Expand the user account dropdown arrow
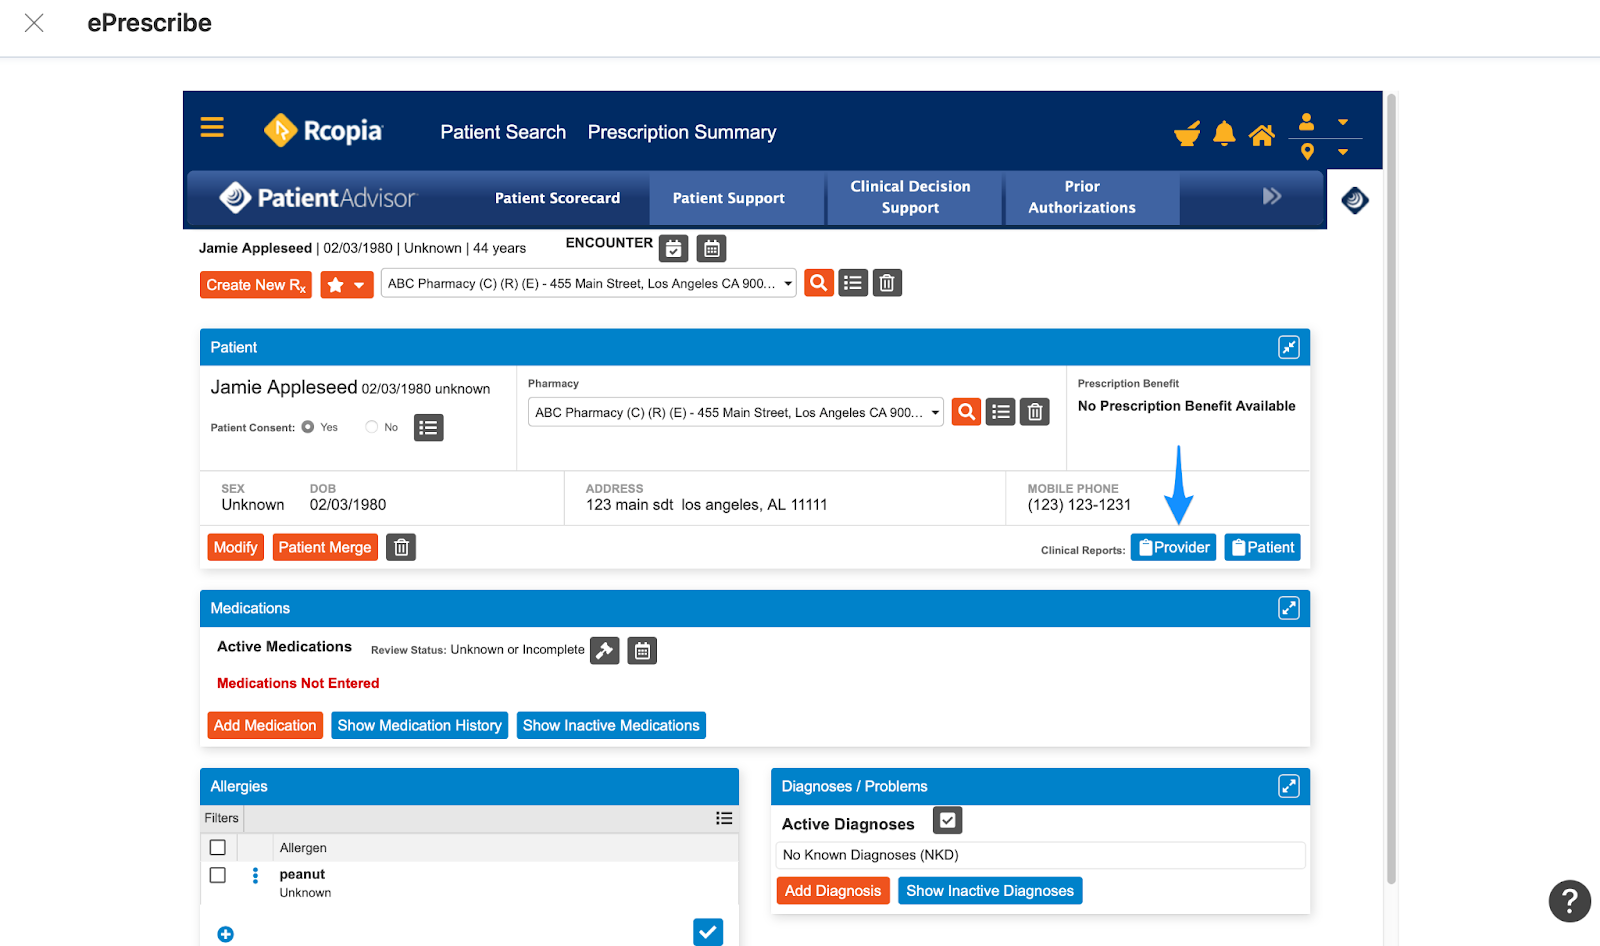Image resolution: width=1600 pixels, height=946 pixels. tap(1343, 122)
